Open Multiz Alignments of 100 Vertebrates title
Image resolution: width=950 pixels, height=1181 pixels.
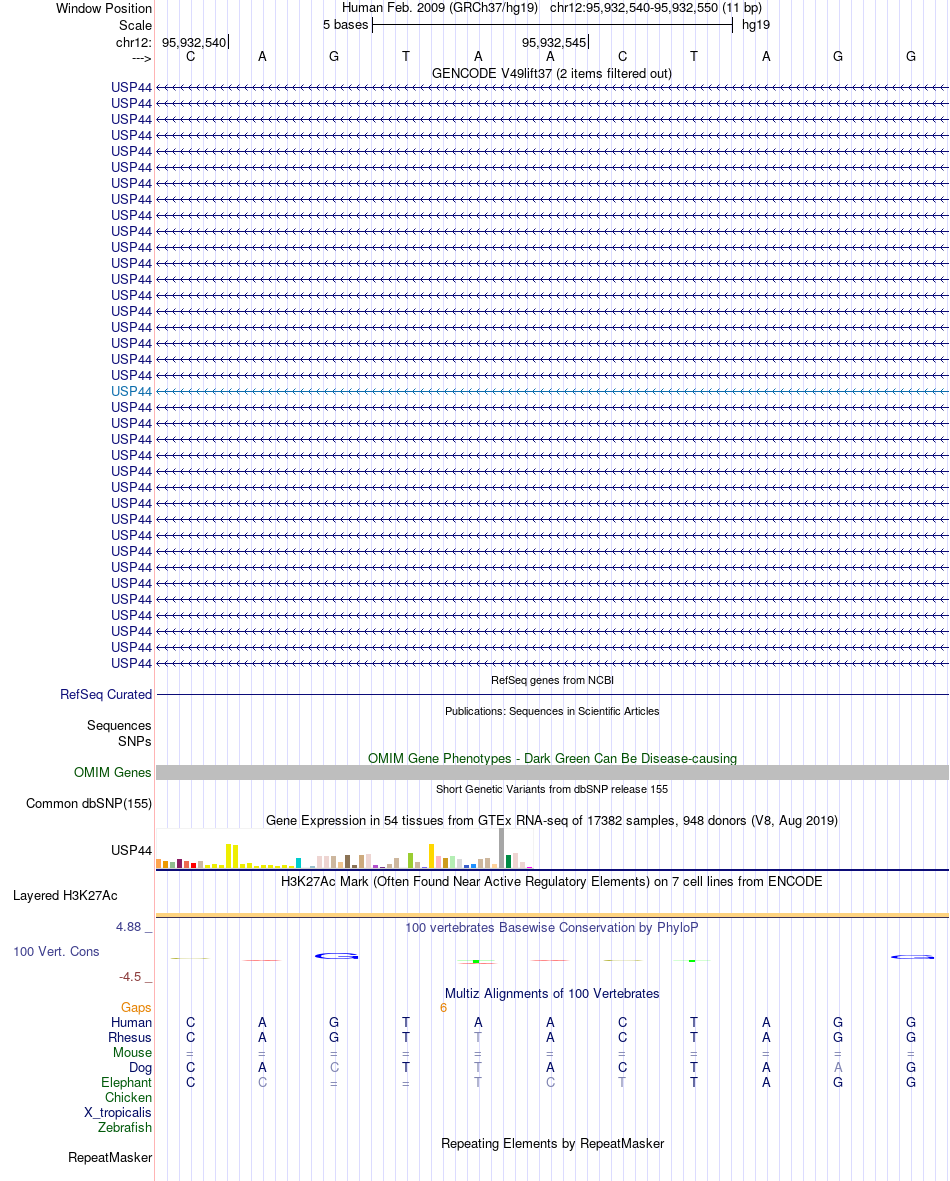tap(551, 993)
